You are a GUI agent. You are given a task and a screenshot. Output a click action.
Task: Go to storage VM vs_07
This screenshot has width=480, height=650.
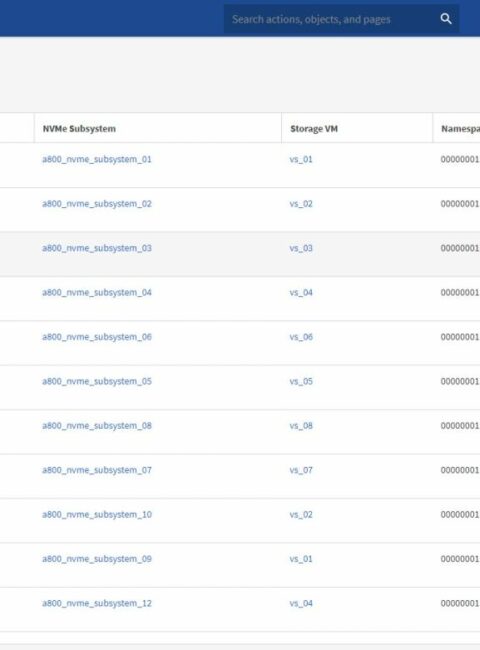click(301, 470)
